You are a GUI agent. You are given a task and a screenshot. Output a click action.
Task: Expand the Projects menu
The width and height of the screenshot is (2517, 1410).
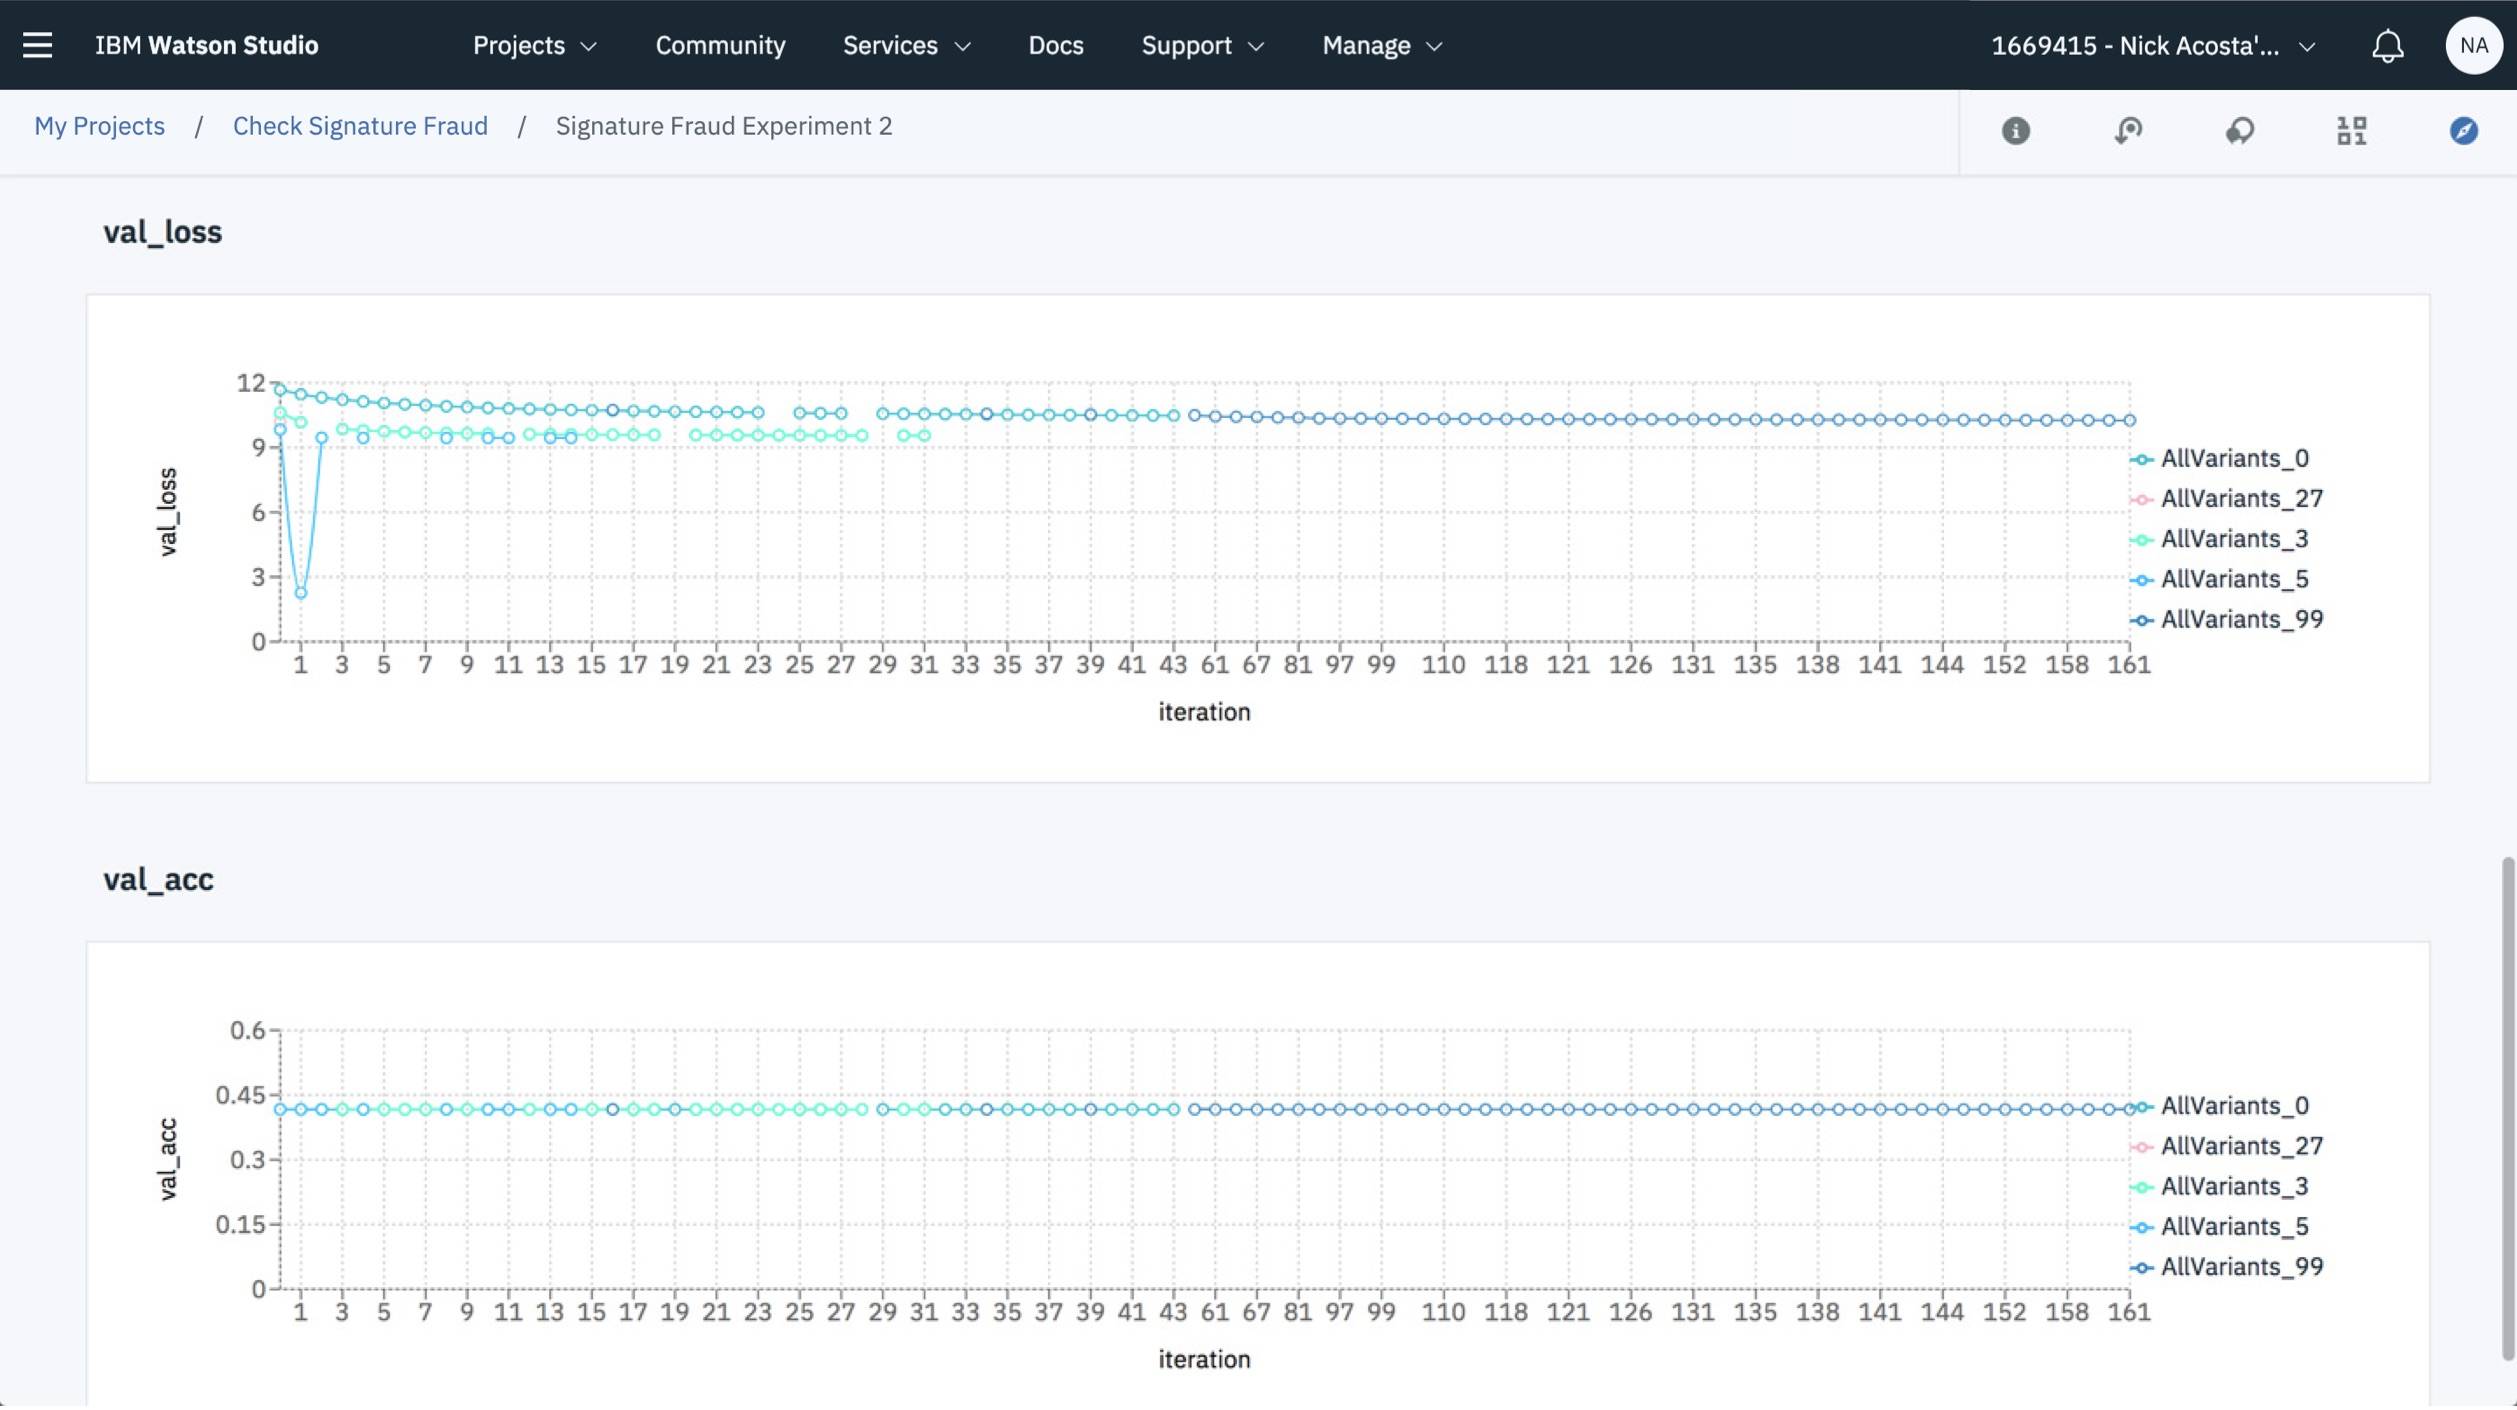pos(534,45)
